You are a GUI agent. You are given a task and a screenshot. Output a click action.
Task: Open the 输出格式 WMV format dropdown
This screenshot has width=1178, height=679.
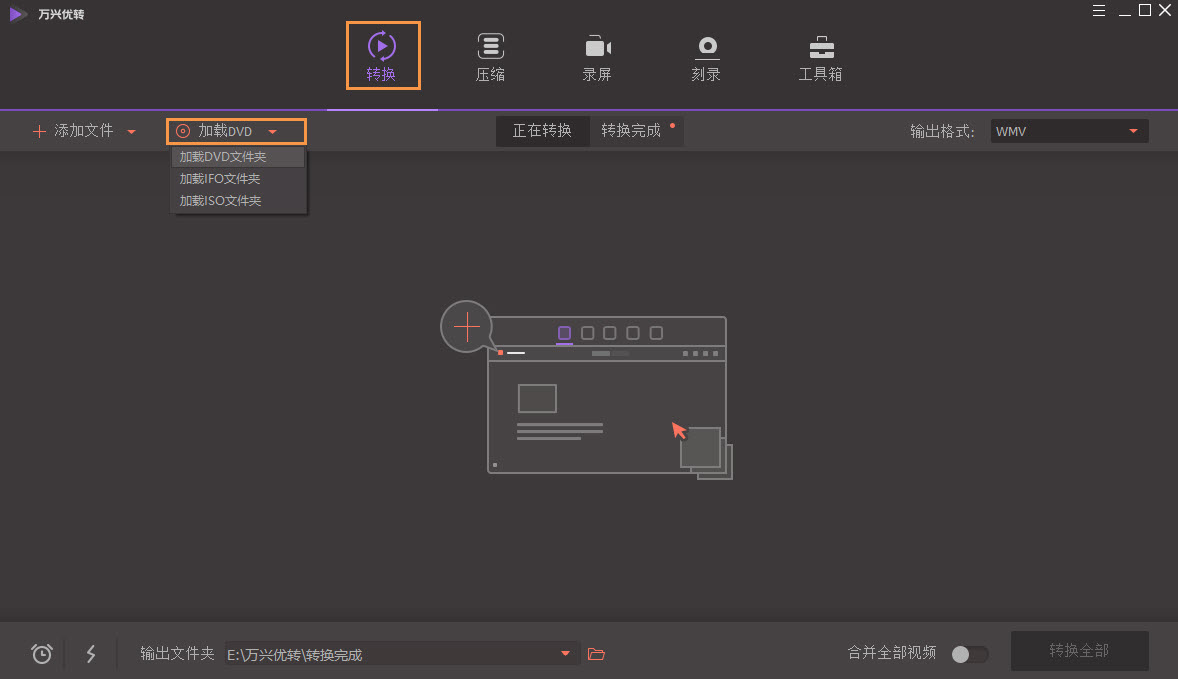click(x=1068, y=130)
